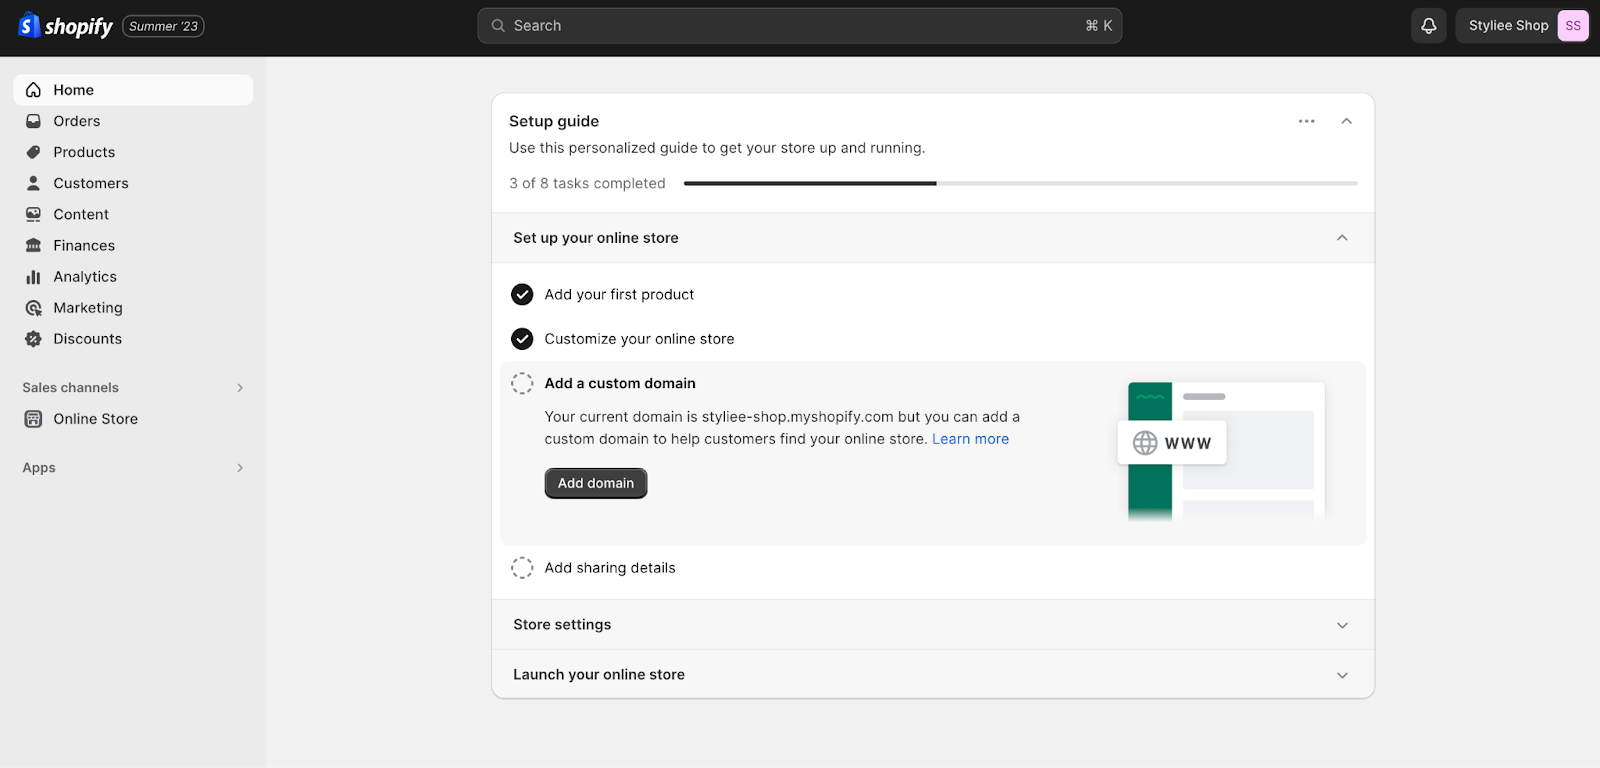
Task: Open the notifications bell icon
Action: click(1428, 26)
